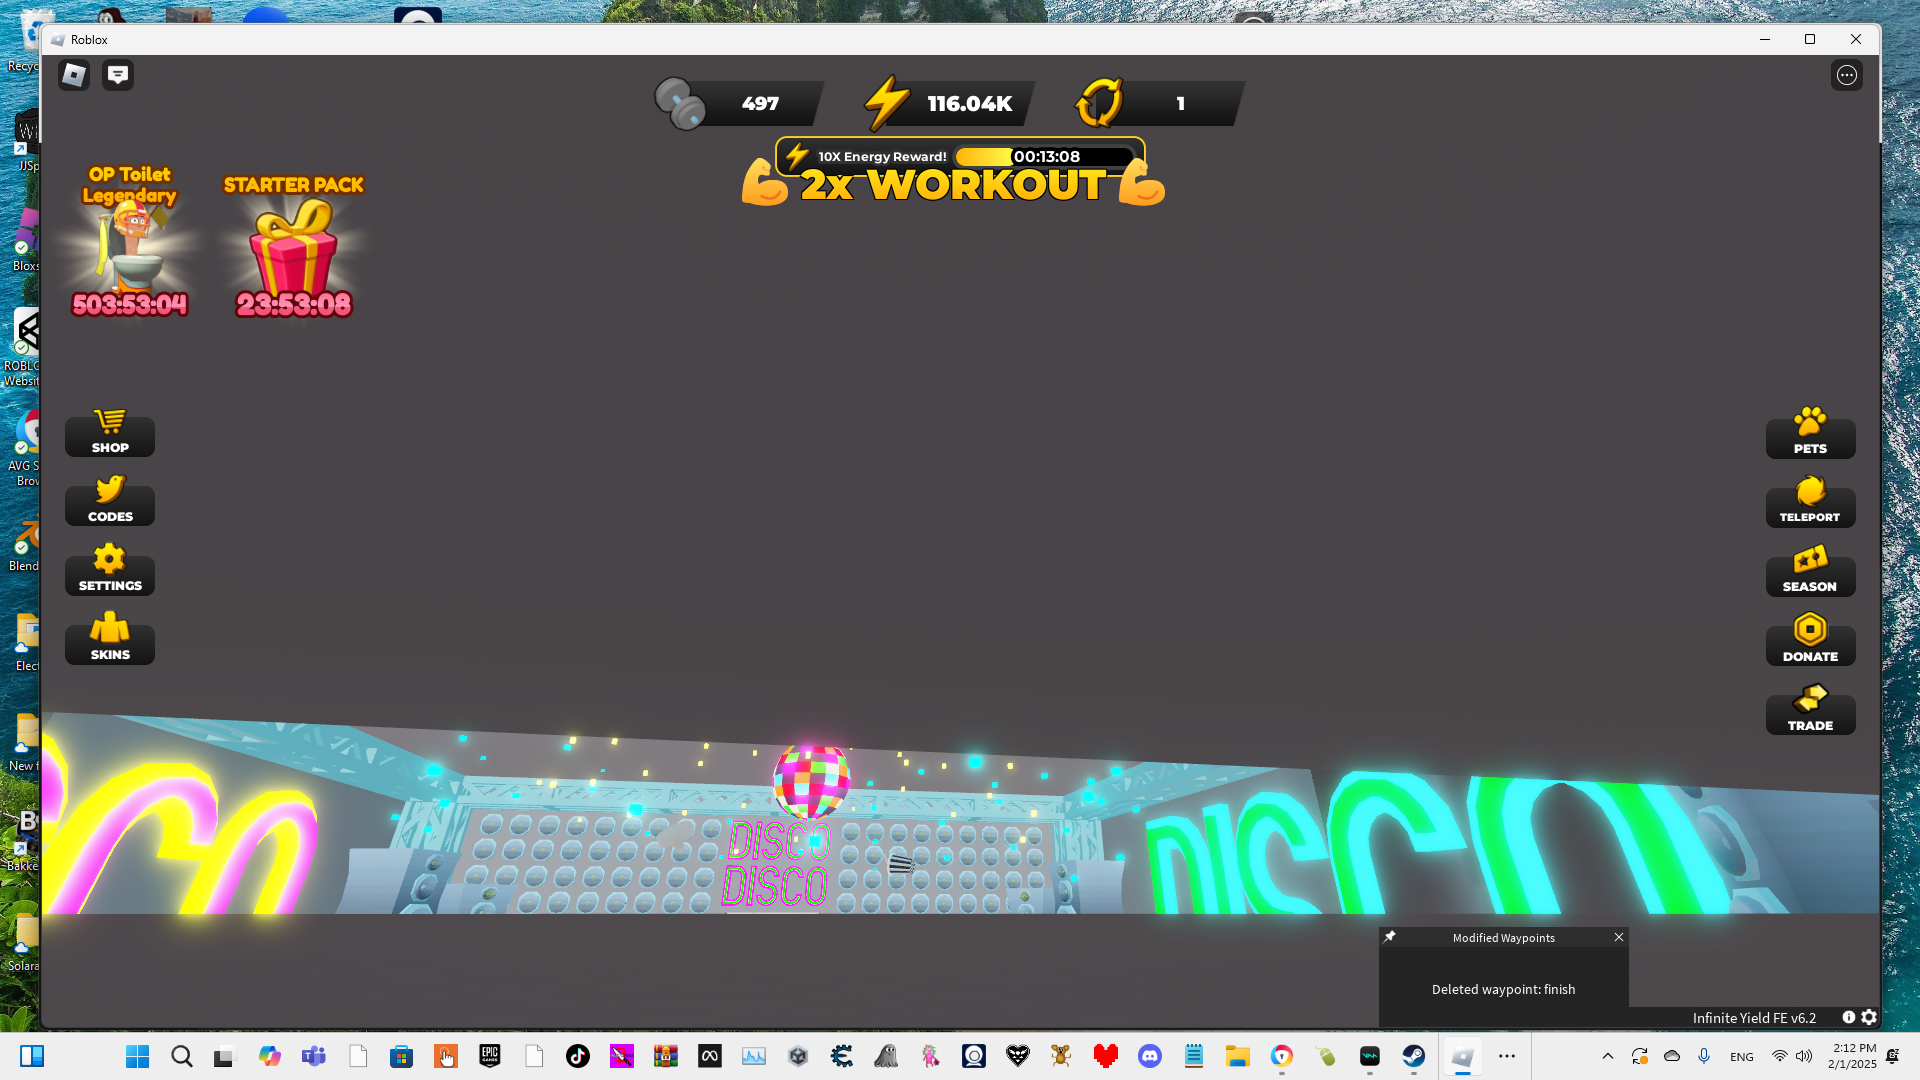This screenshot has height=1080, width=1920.
Task: Close the Modified Waypoints notification
Action: coord(1619,937)
